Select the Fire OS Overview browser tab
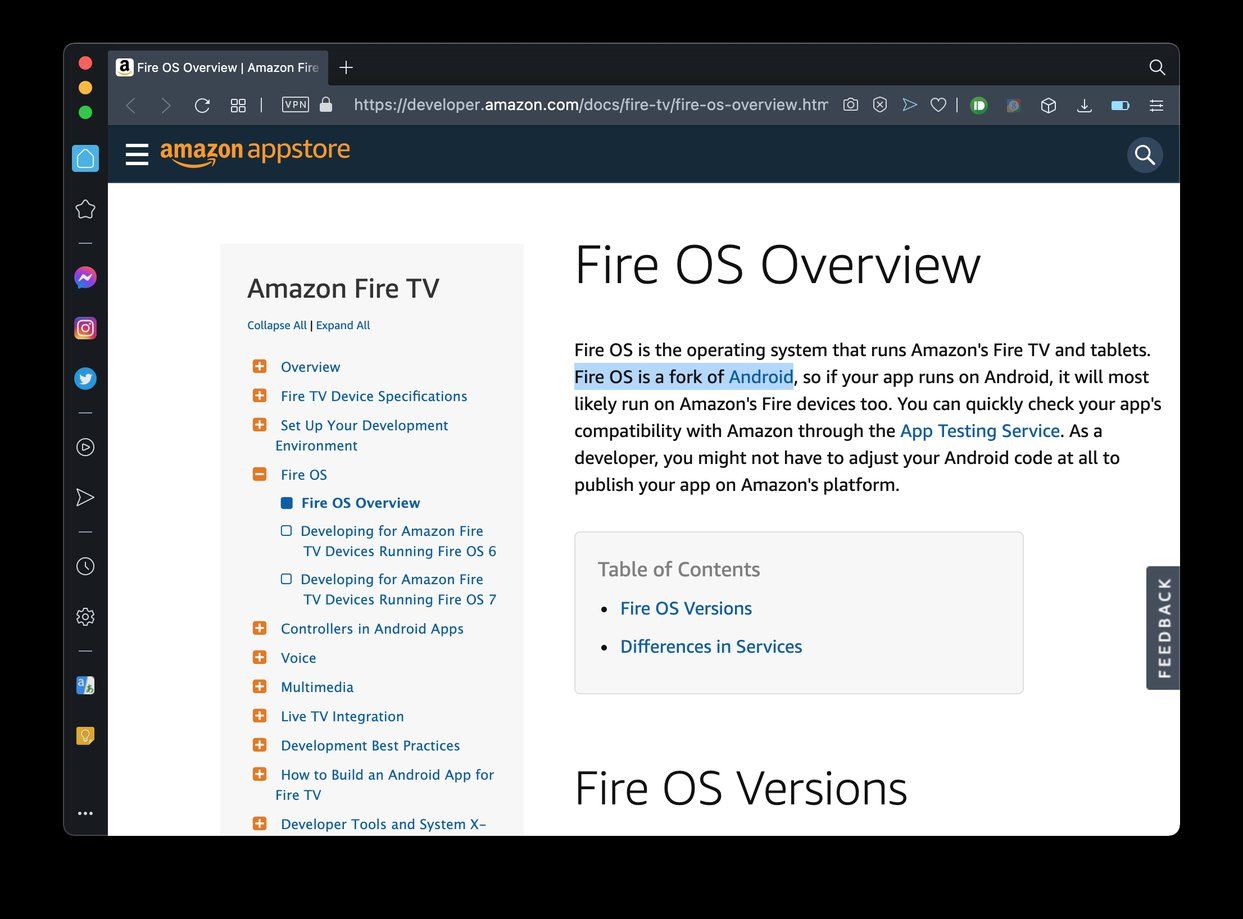1243x919 pixels. click(x=218, y=68)
